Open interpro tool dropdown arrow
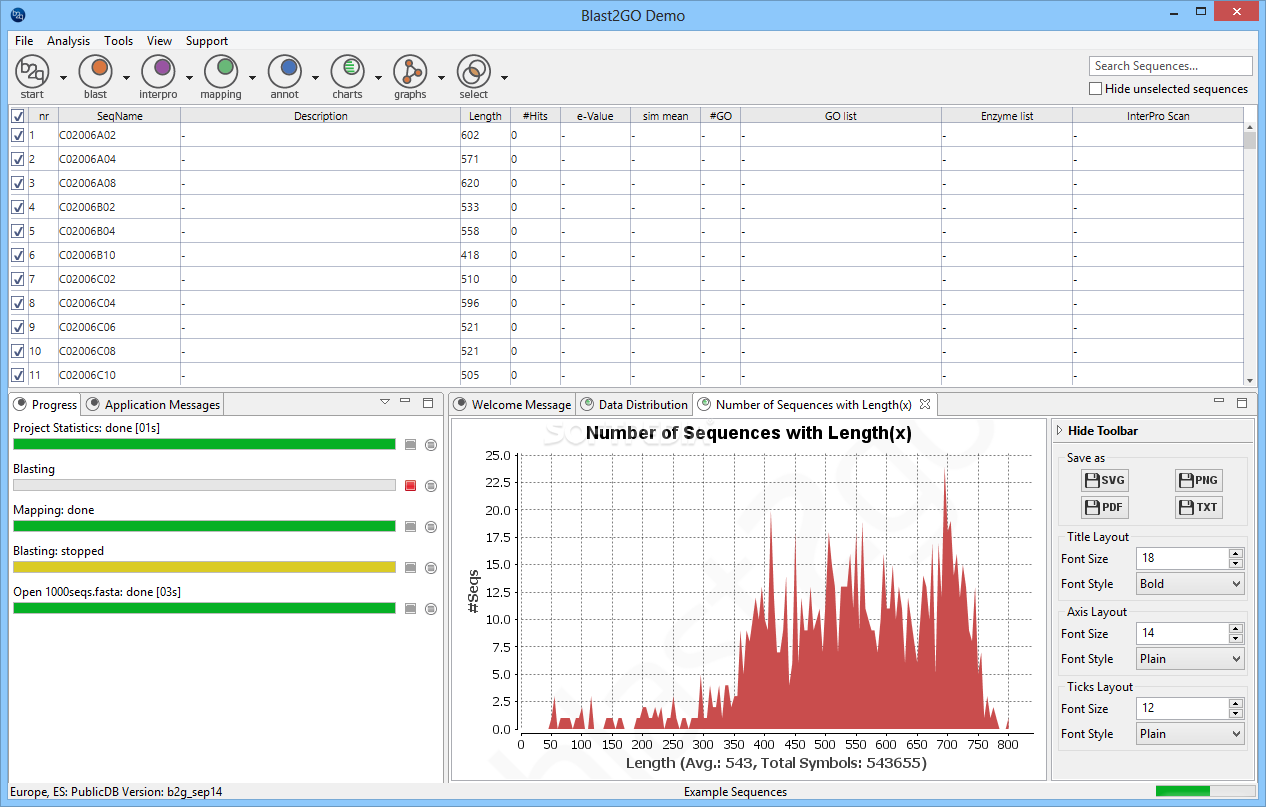Viewport: 1266px width, 807px height. (189, 77)
